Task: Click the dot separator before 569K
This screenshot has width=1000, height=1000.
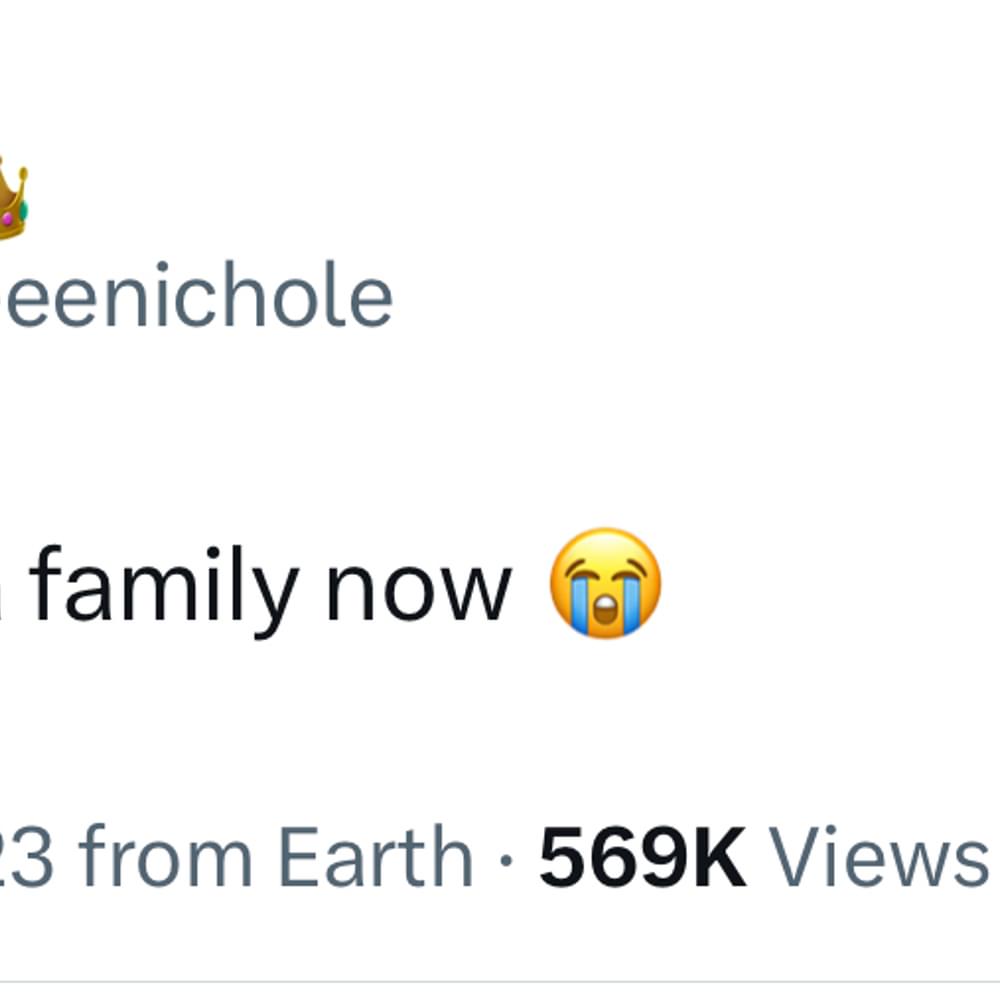Action: point(508,858)
